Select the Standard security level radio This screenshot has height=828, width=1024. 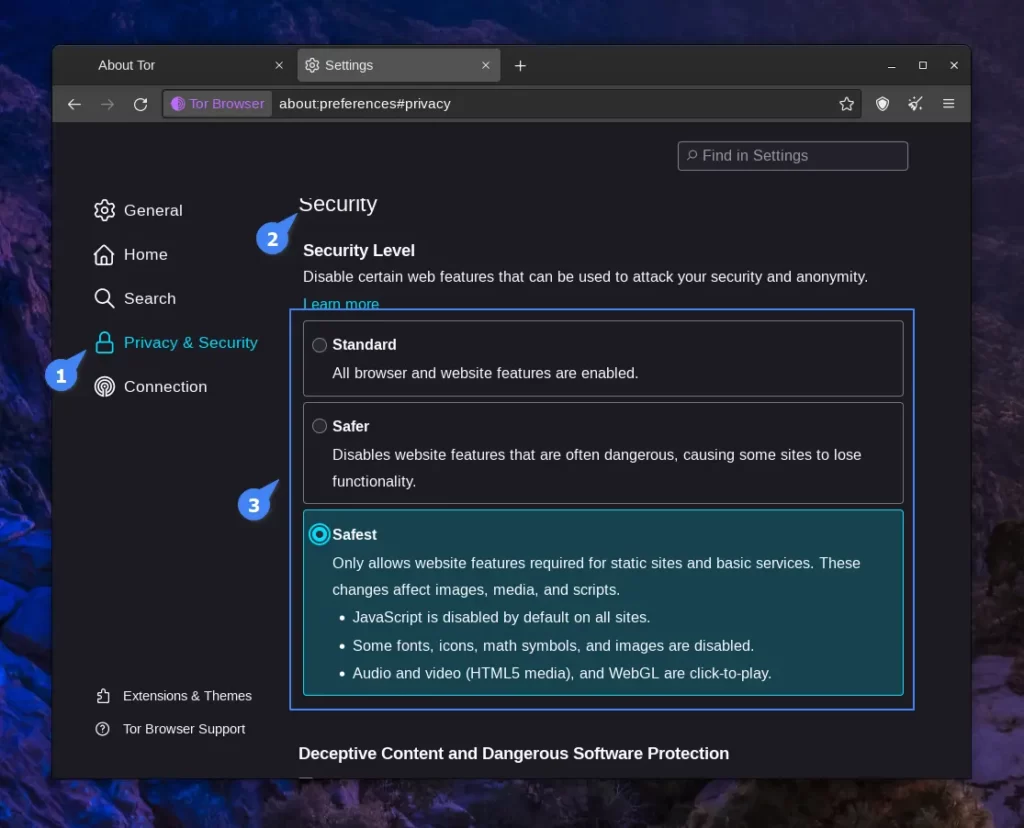tap(319, 345)
